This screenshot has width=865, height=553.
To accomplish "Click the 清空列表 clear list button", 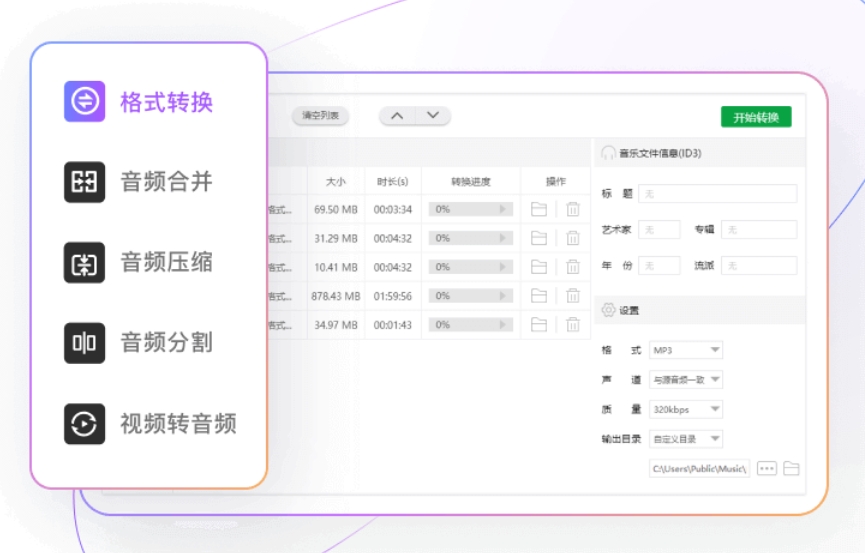I will [320, 116].
